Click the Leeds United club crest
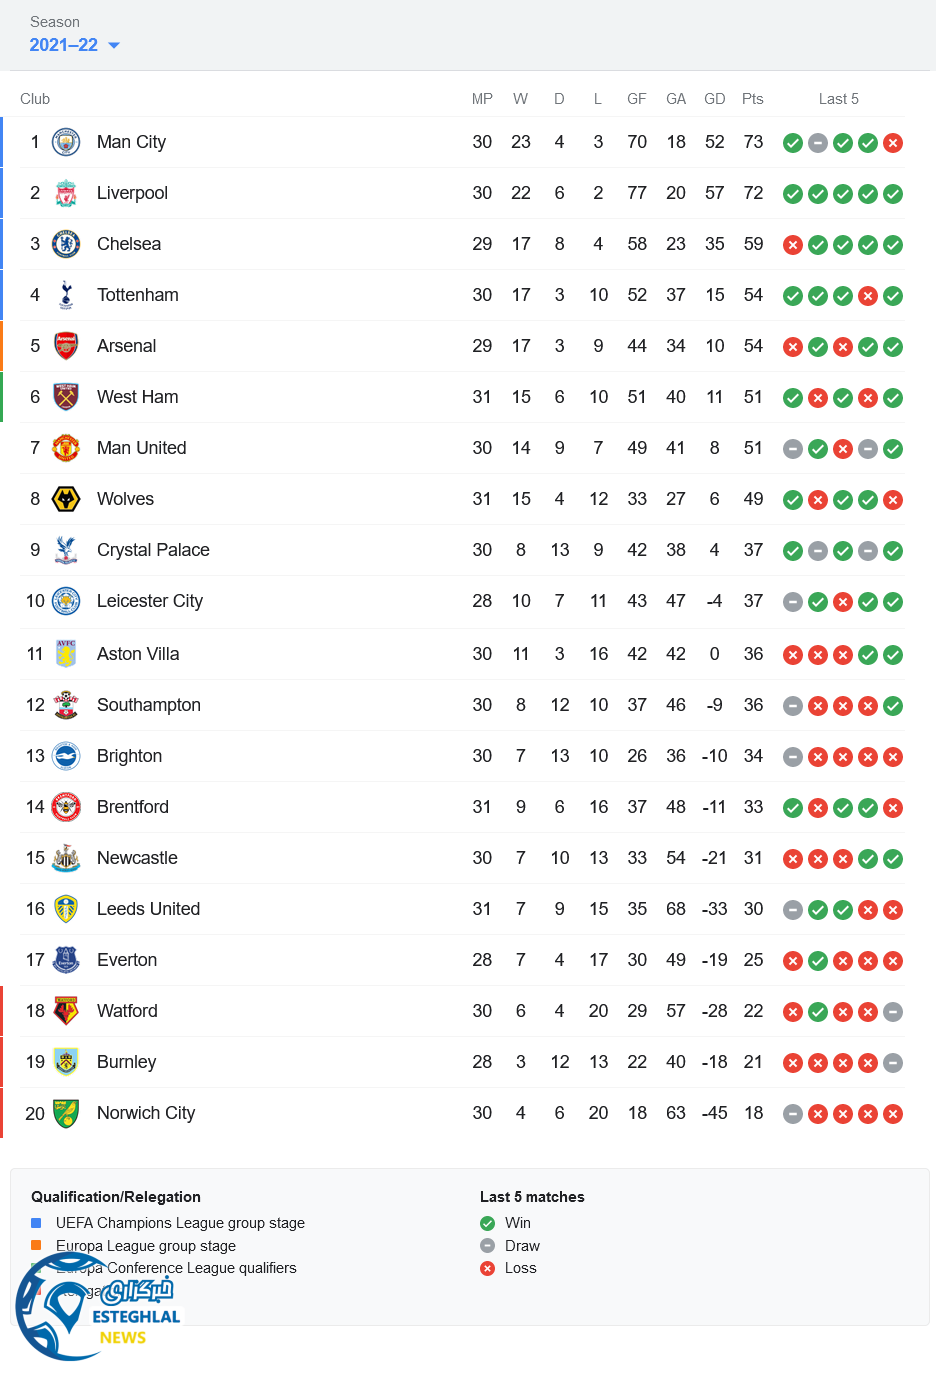936x1388 pixels. [66, 909]
